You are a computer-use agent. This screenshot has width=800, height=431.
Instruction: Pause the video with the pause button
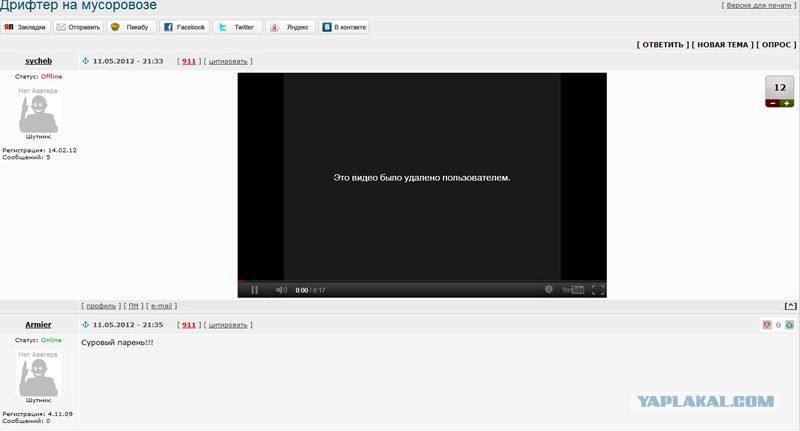point(255,290)
